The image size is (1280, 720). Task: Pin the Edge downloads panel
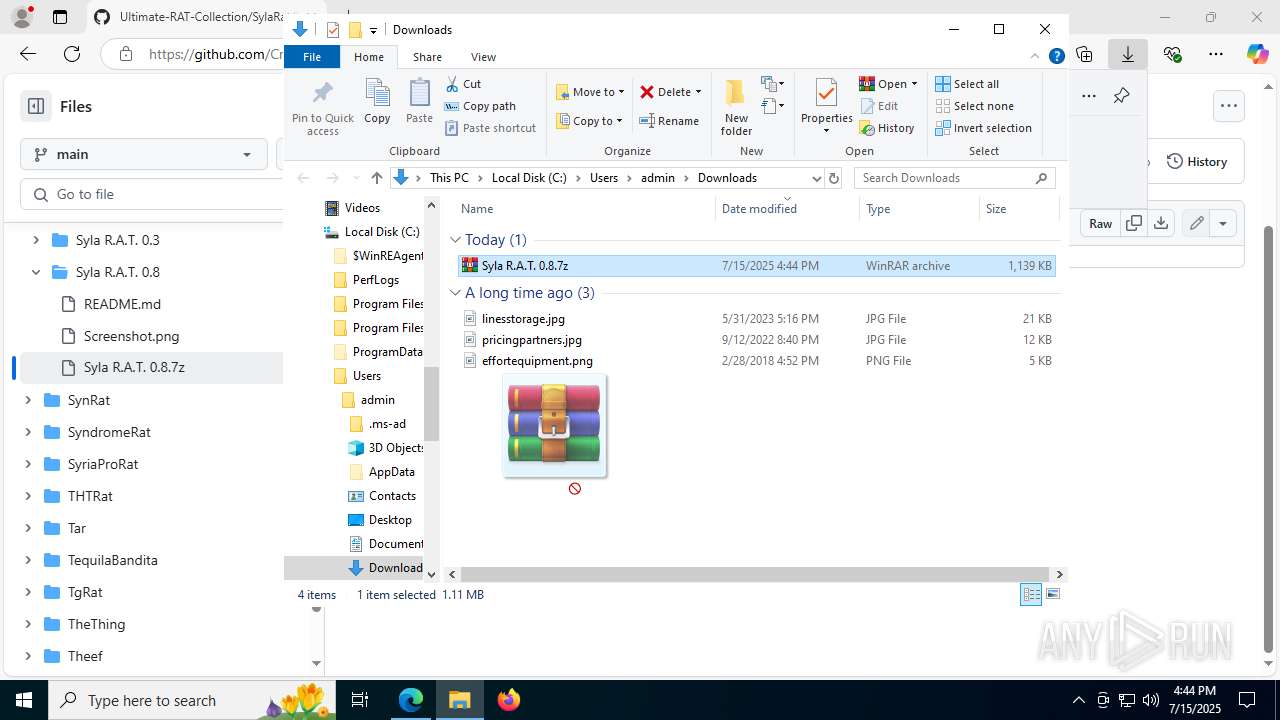tap(1121, 96)
